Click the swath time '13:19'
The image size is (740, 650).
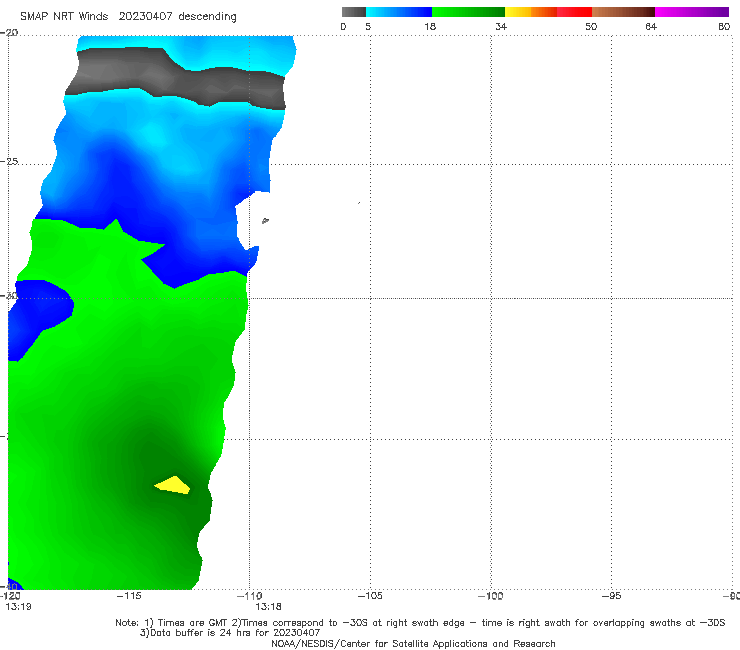[x=18, y=607]
